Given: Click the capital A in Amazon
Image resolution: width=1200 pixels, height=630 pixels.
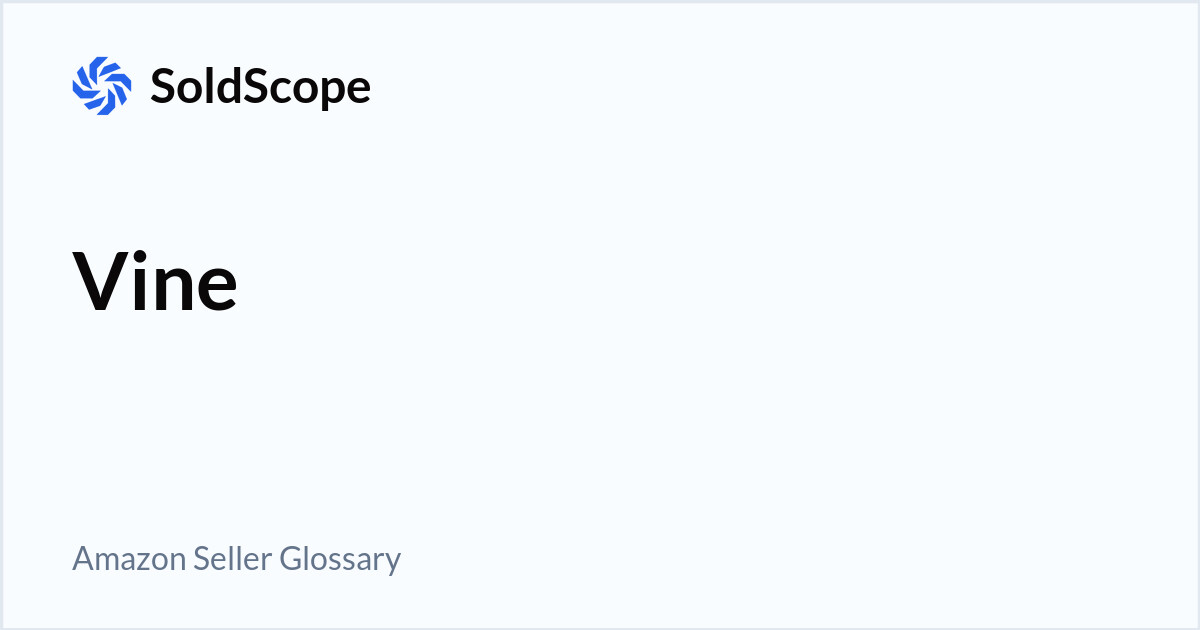Looking at the screenshot, I should 82,558.
